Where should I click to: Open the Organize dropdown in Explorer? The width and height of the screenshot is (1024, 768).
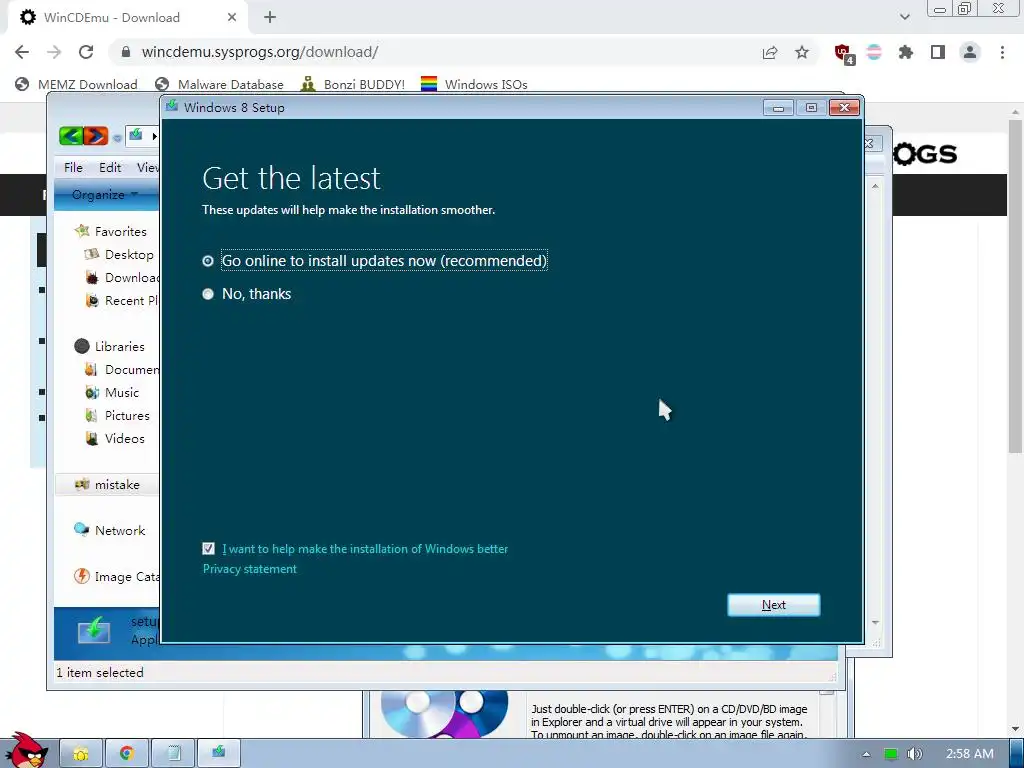tap(104, 195)
